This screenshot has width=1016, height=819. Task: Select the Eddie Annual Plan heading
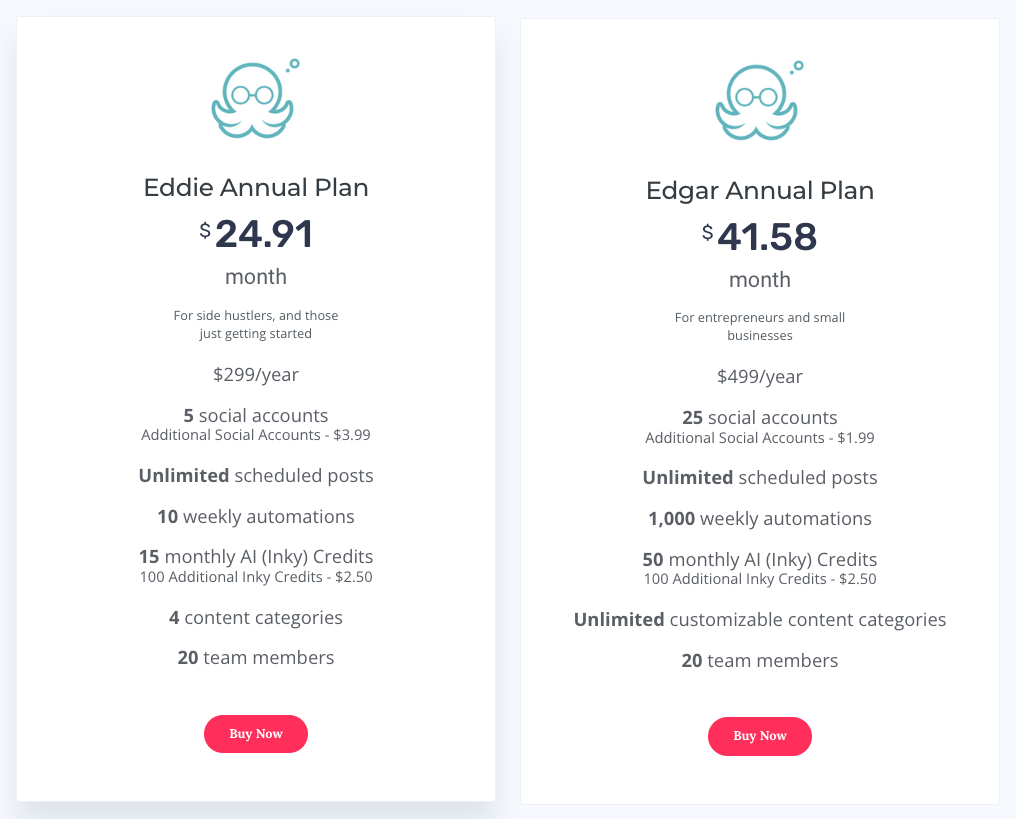pos(256,187)
